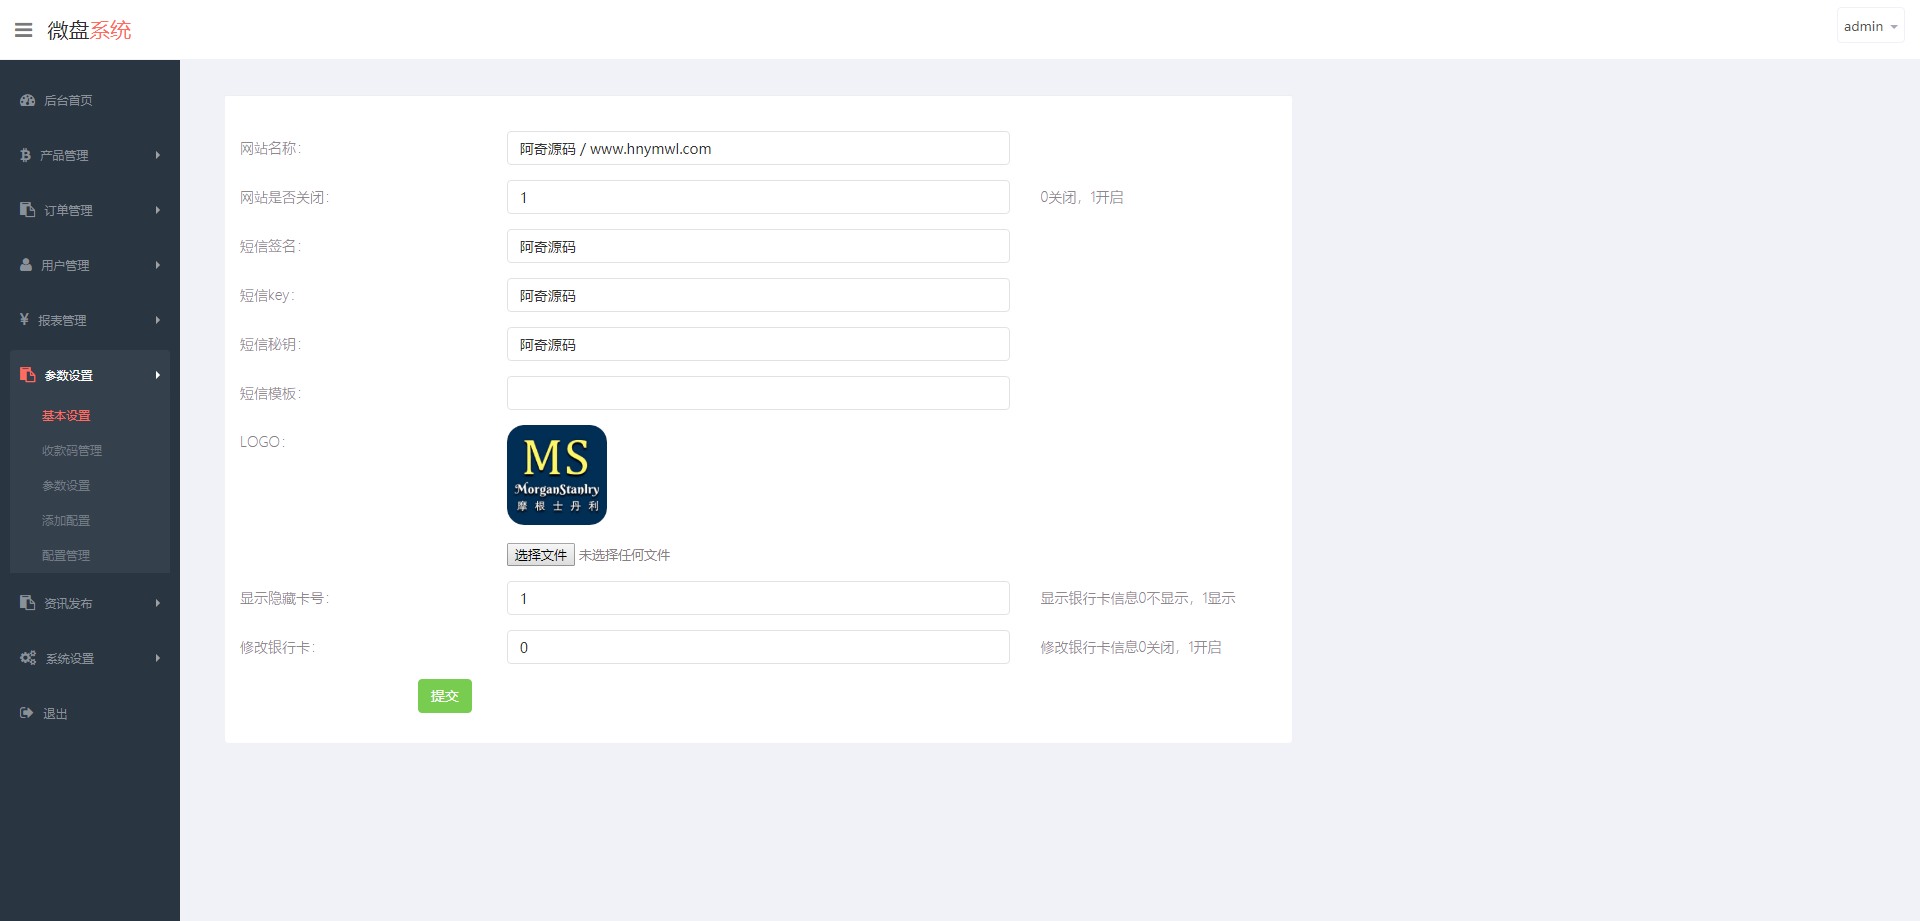The height and width of the screenshot is (921, 1920).
Task: Open 添加配置 submenu item
Action: (66, 521)
